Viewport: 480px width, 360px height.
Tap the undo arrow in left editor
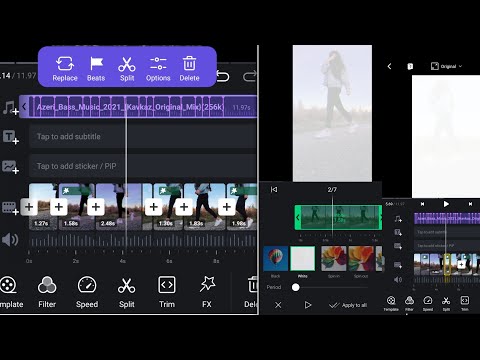click(223, 77)
